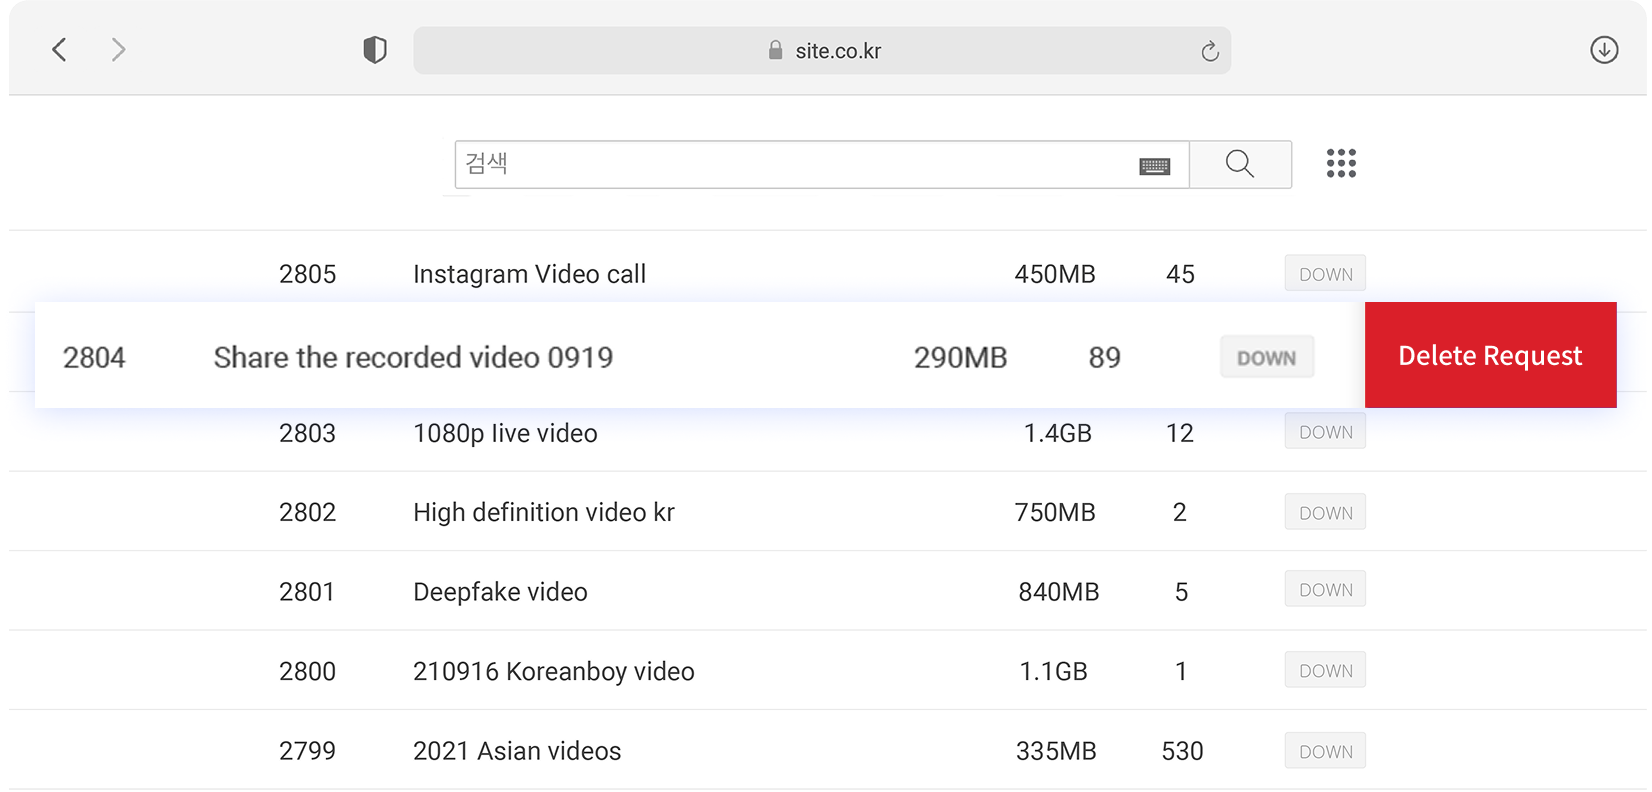Viewport: 1652px width, 792px height.
Task: Open the privacy shield report
Action: [375, 50]
